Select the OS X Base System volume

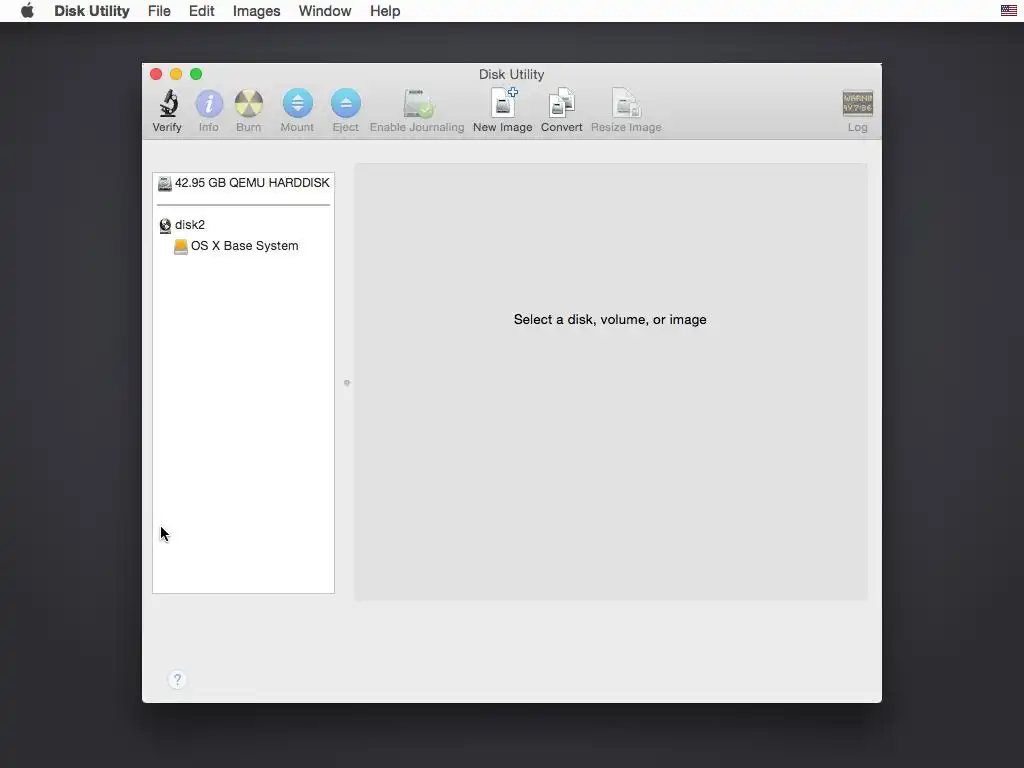point(244,246)
